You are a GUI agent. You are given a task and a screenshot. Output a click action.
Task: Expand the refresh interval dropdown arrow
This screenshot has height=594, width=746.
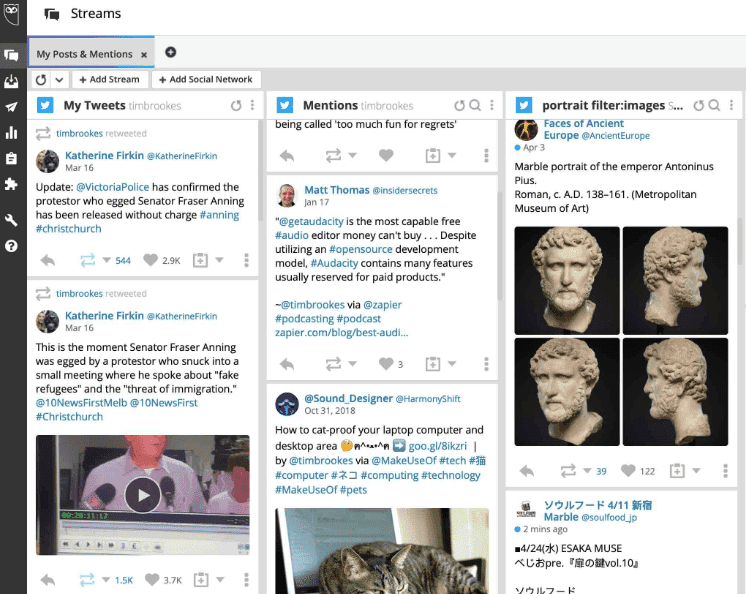coord(60,80)
